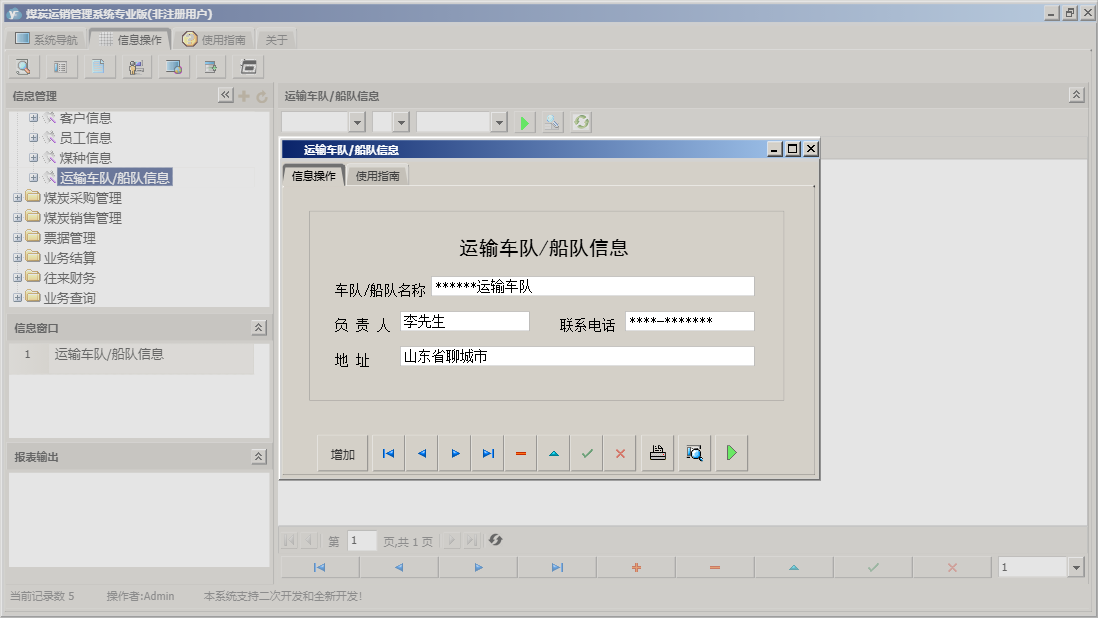Open the record count dropdown at bottom right
Image resolution: width=1098 pixels, height=618 pixels.
pos(1078,566)
